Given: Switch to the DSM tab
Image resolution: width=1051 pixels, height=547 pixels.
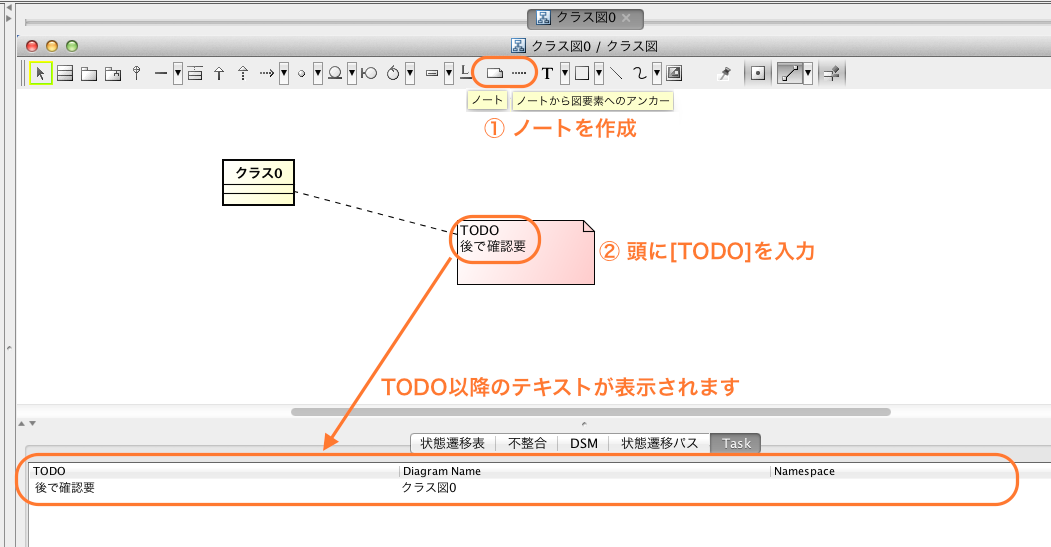Looking at the screenshot, I should (584, 443).
